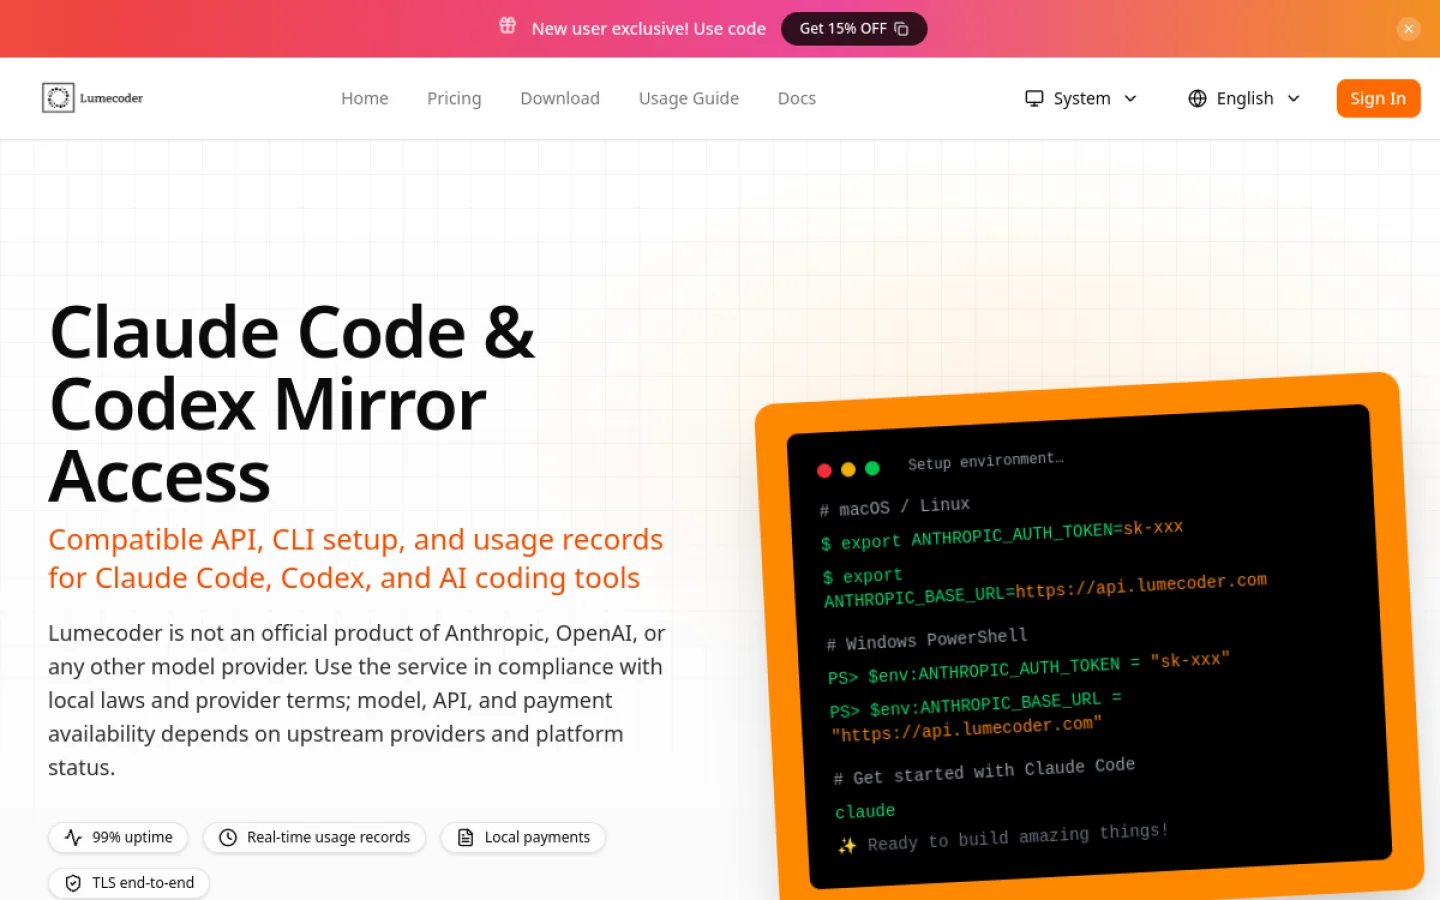Click the English language label

tap(1245, 98)
